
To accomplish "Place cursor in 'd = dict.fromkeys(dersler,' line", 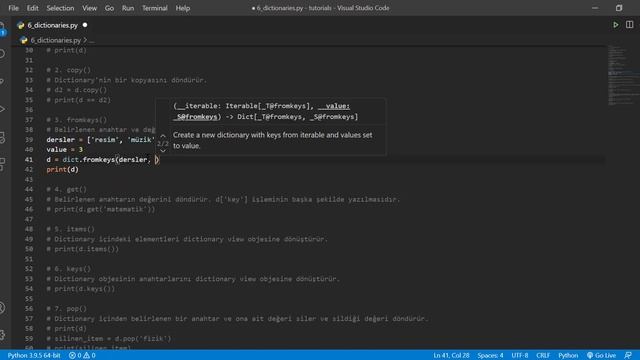I will coord(102,160).
